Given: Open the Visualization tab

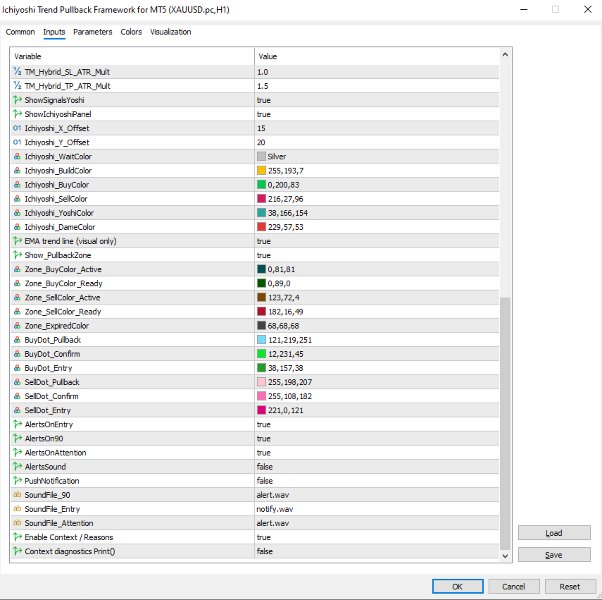Looking at the screenshot, I should (170, 32).
